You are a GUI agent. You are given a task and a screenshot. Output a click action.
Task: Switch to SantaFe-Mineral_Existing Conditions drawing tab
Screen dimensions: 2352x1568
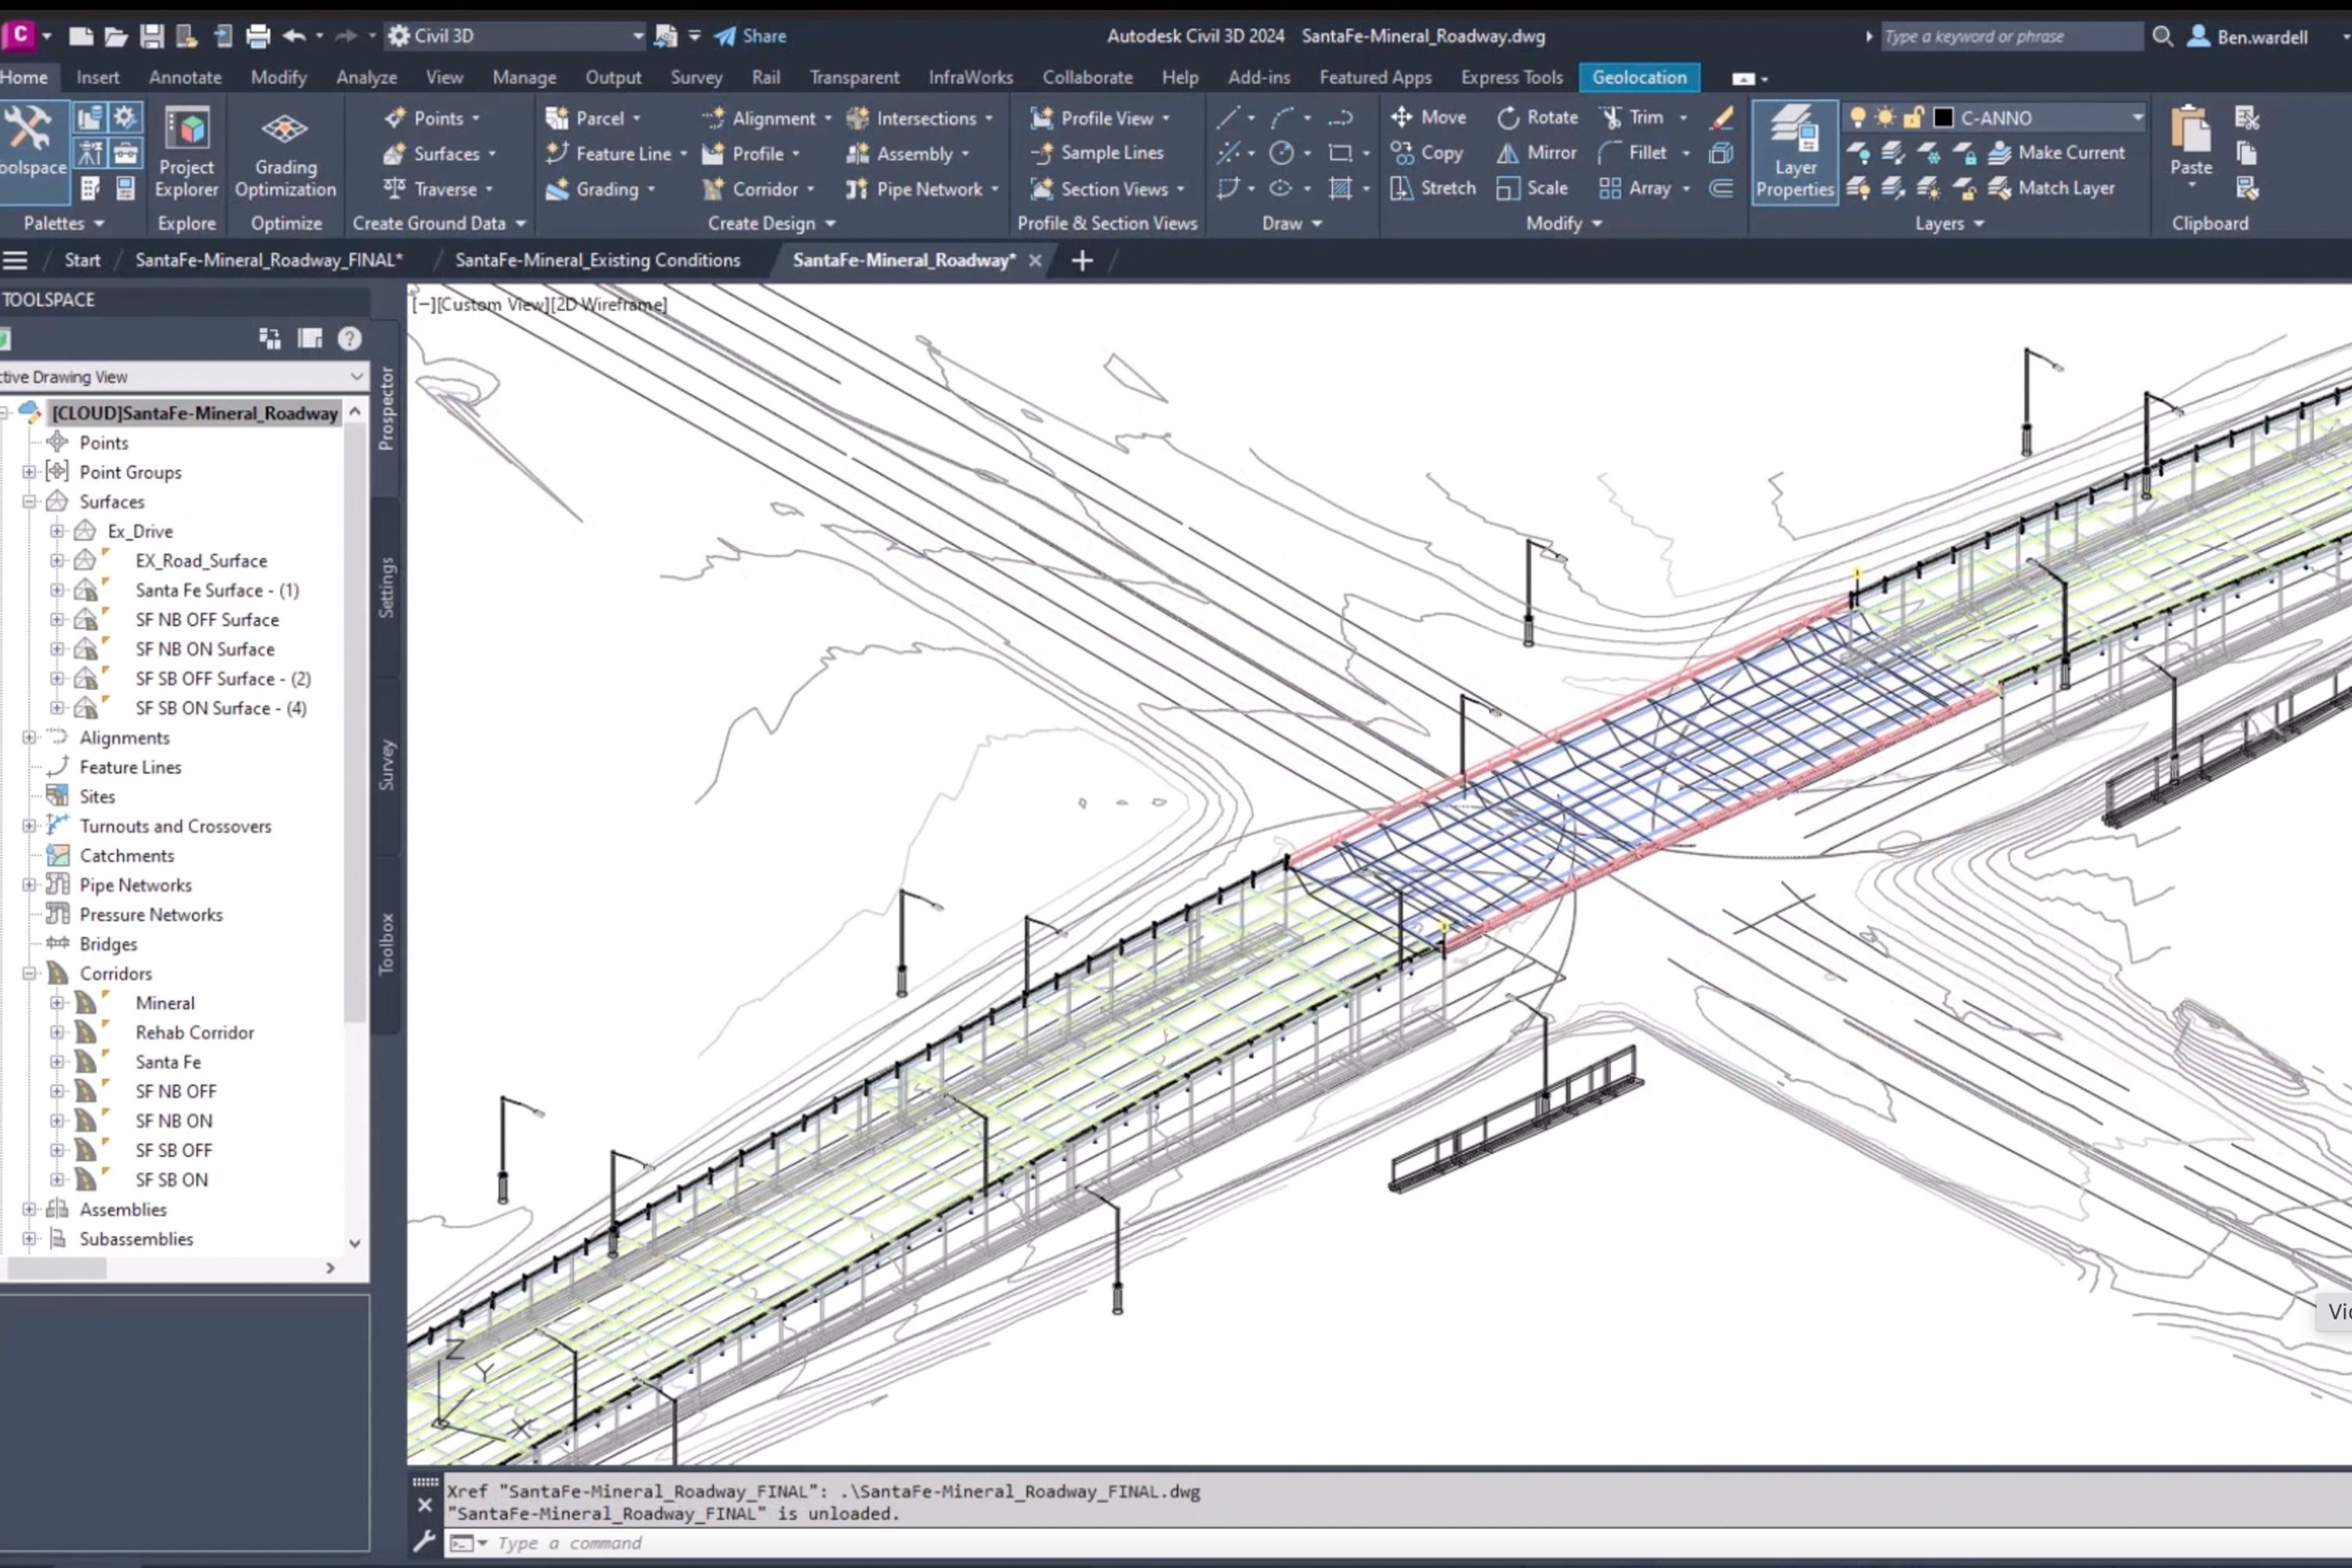click(598, 261)
